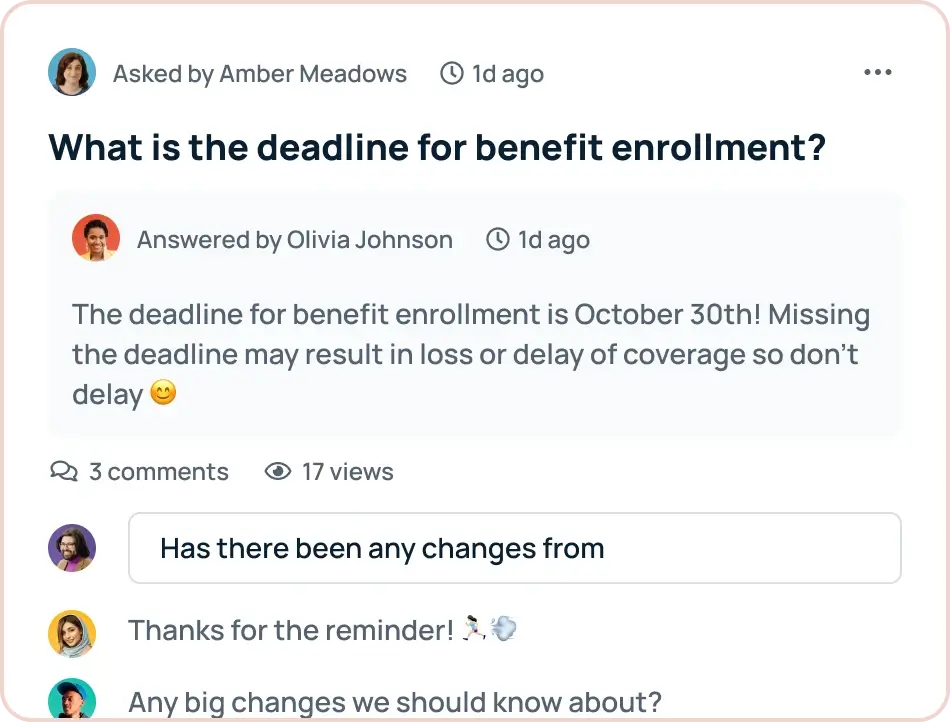Click the answer text about October 30th deadline
This screenshot has width=950, height=722.
[x=470, y=354]
